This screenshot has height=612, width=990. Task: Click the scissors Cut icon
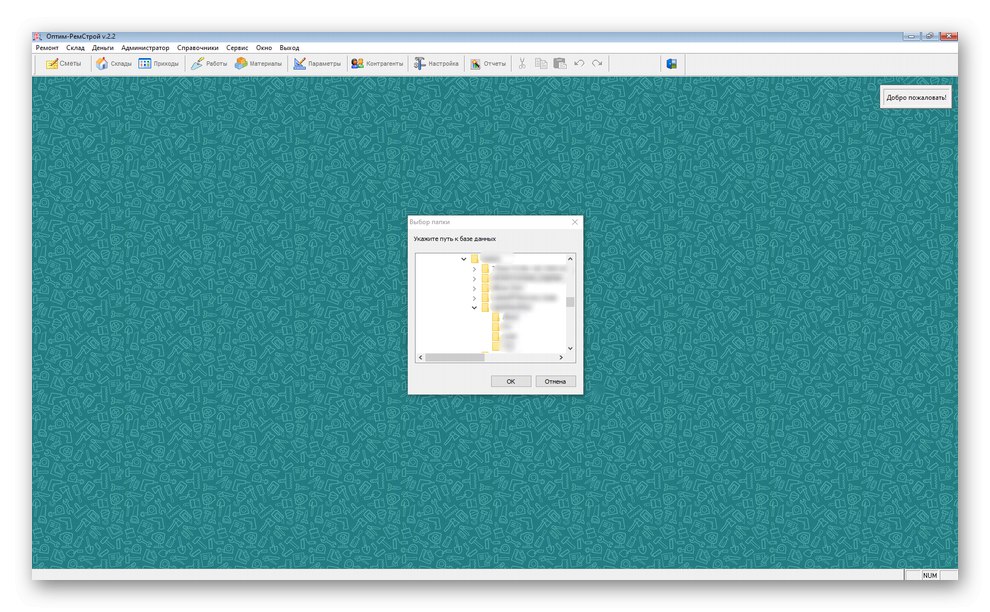[x=522, y=64]
